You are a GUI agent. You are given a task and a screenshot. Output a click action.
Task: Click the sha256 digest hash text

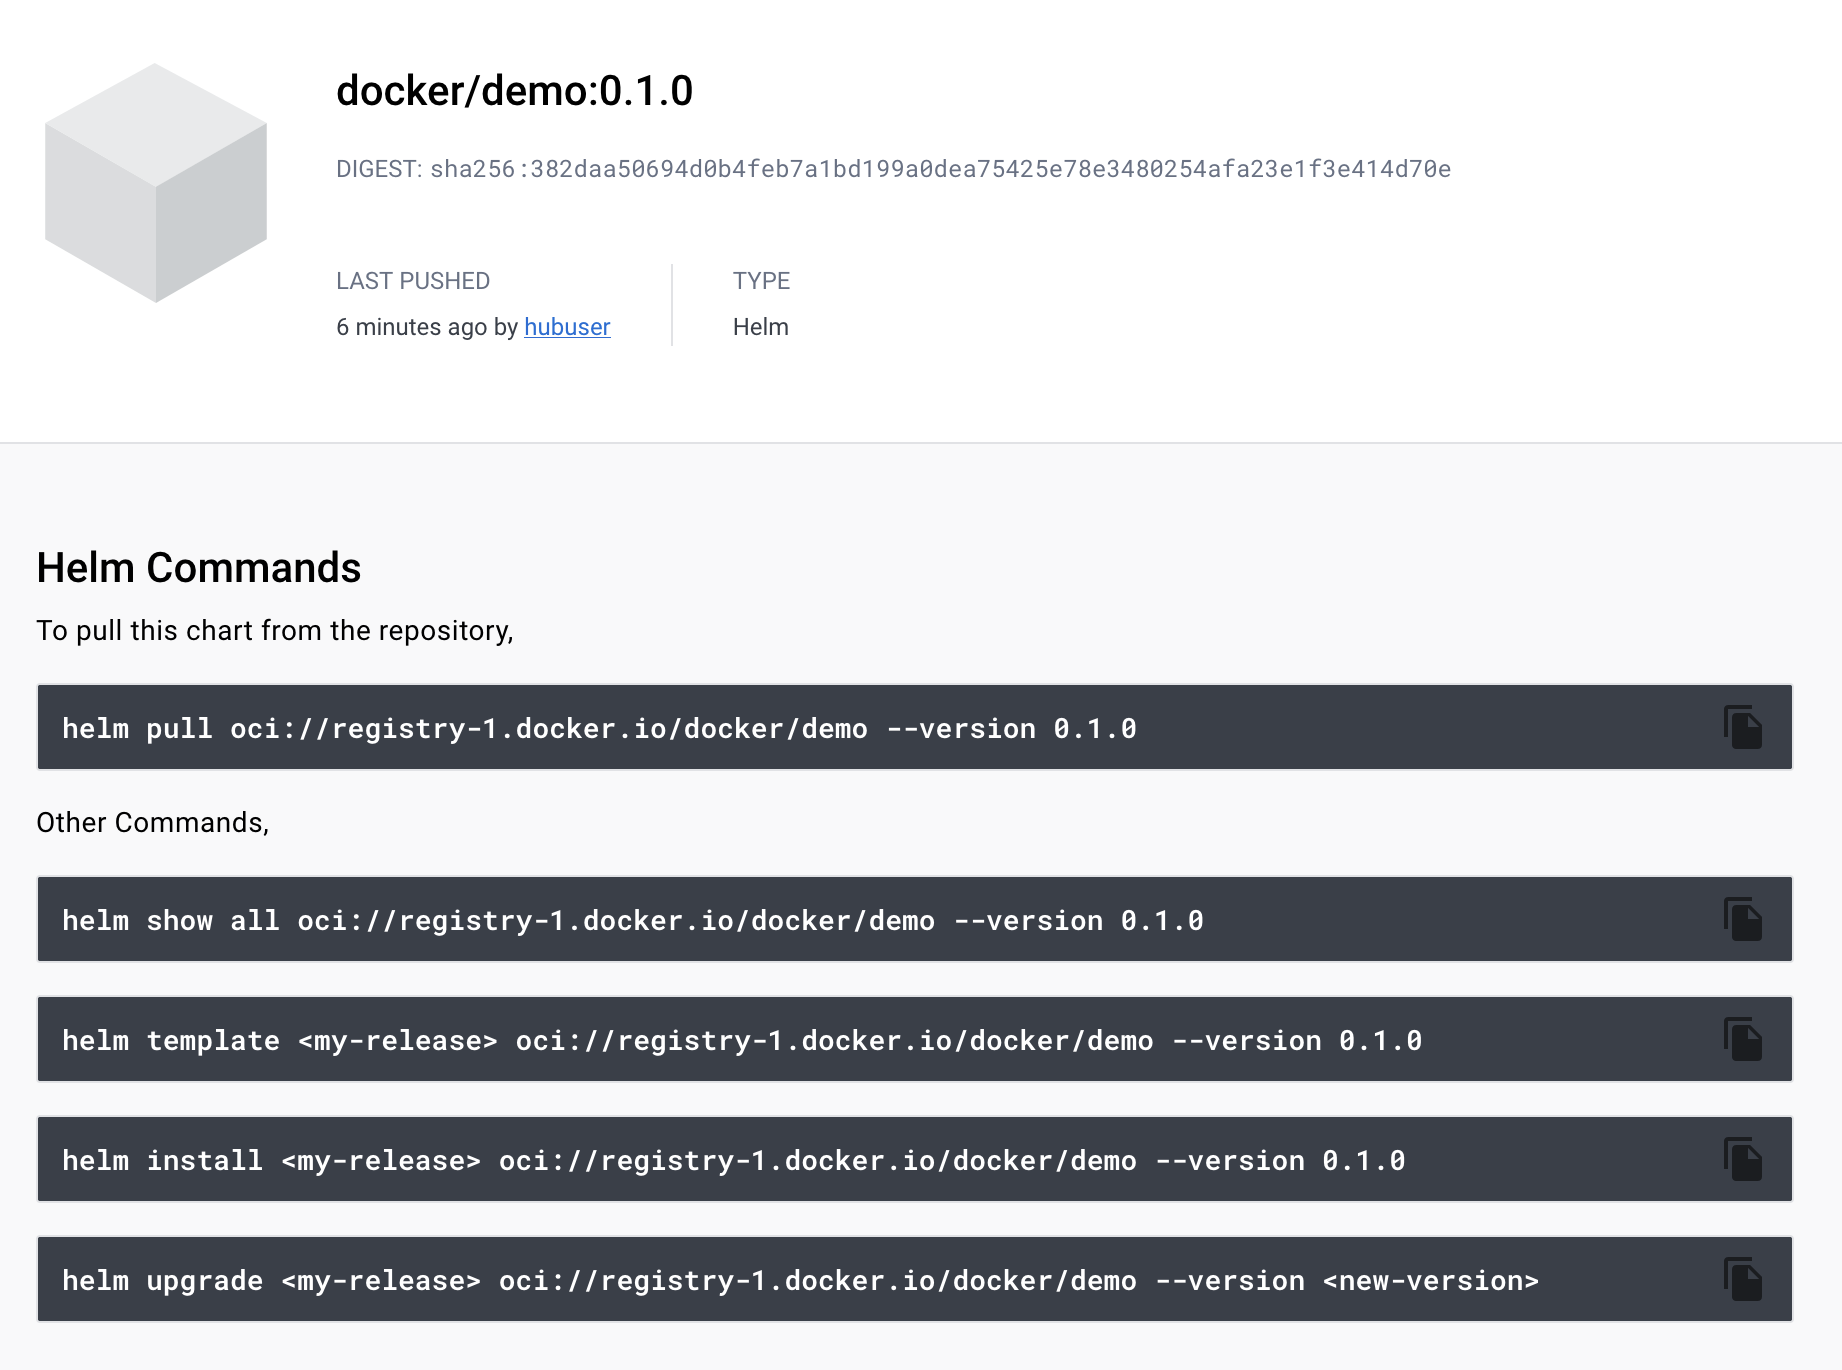click(x=940, y=169)
